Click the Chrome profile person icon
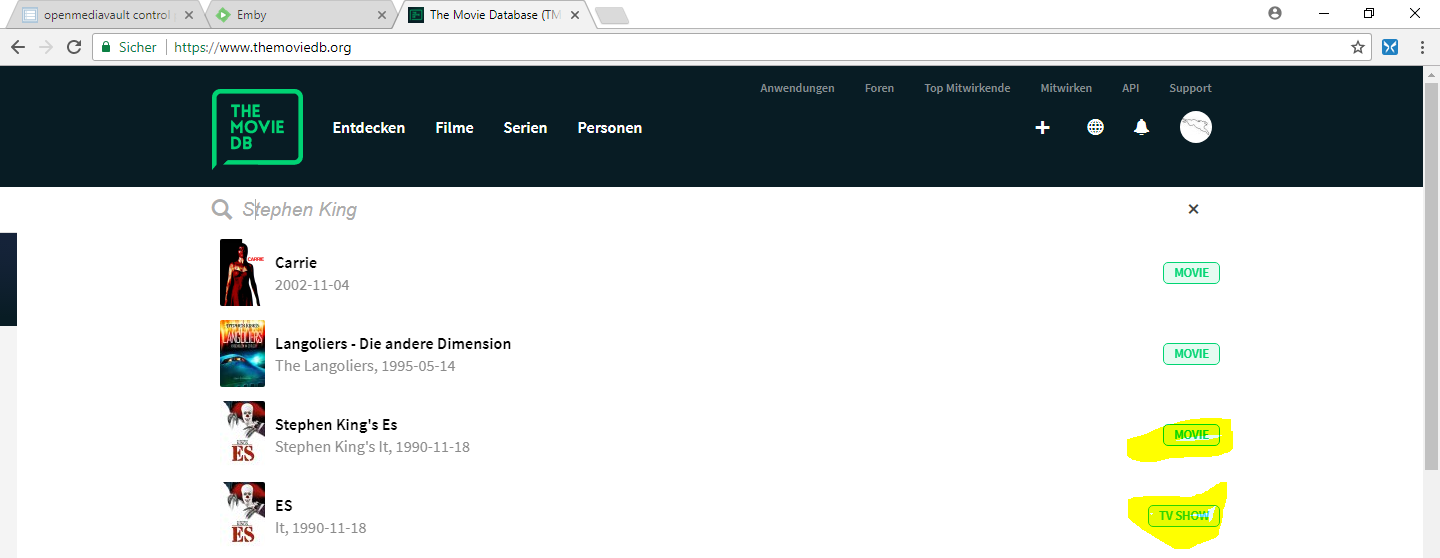Image resolution: width=1440 pixels, height=558 pixels. point(1275,14)
